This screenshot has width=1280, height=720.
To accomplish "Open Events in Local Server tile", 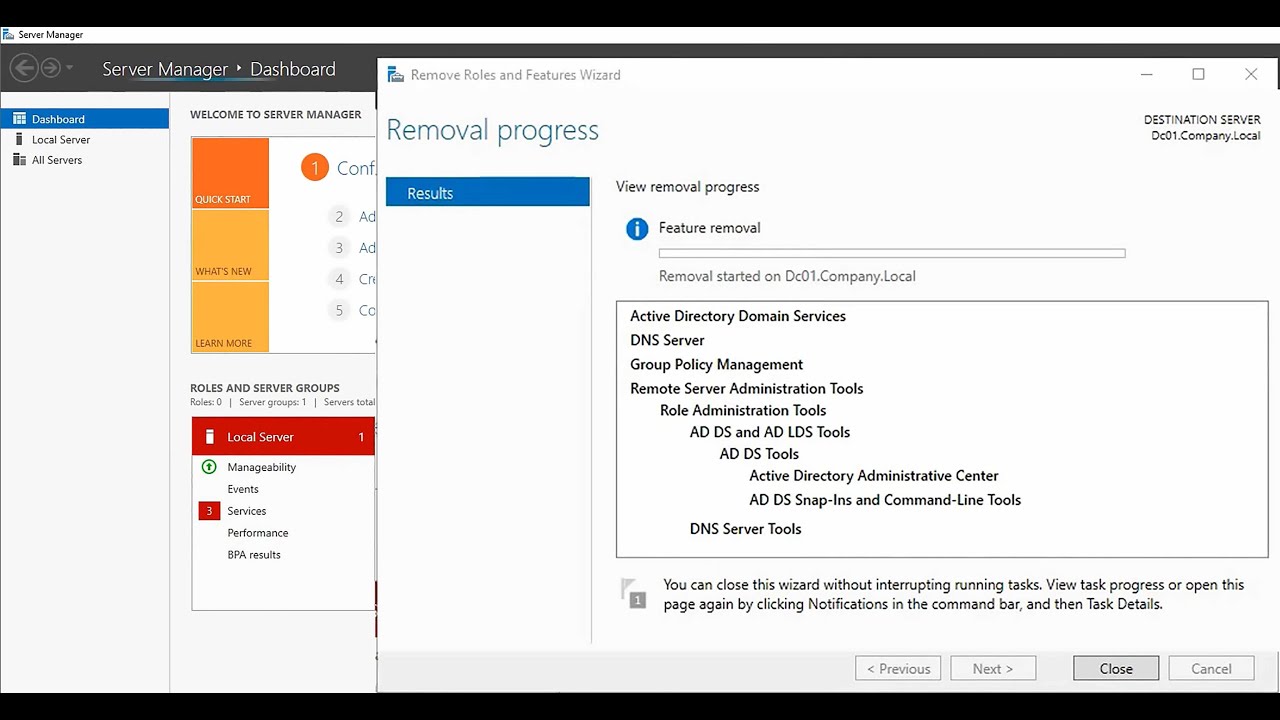I will pyautogui.click(x=243, y=489).
